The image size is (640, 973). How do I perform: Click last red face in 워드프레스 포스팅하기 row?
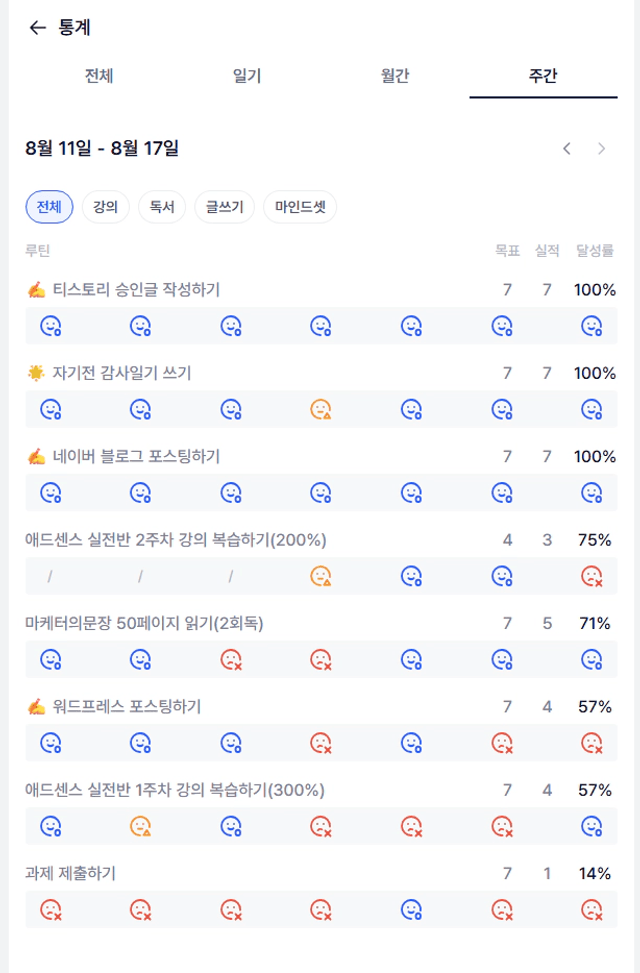click(592, 743)
